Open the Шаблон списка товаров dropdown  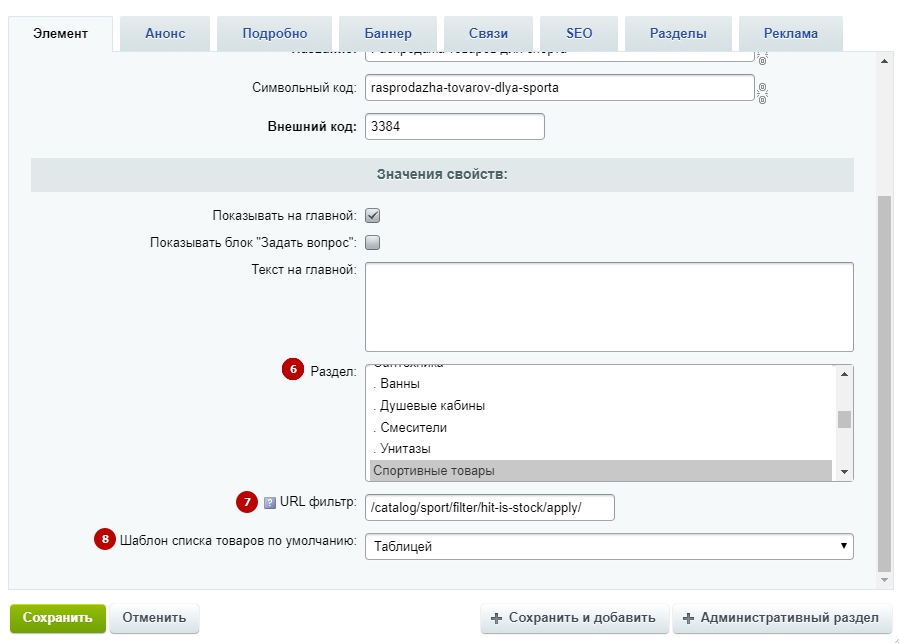click(x=609, y=546)
